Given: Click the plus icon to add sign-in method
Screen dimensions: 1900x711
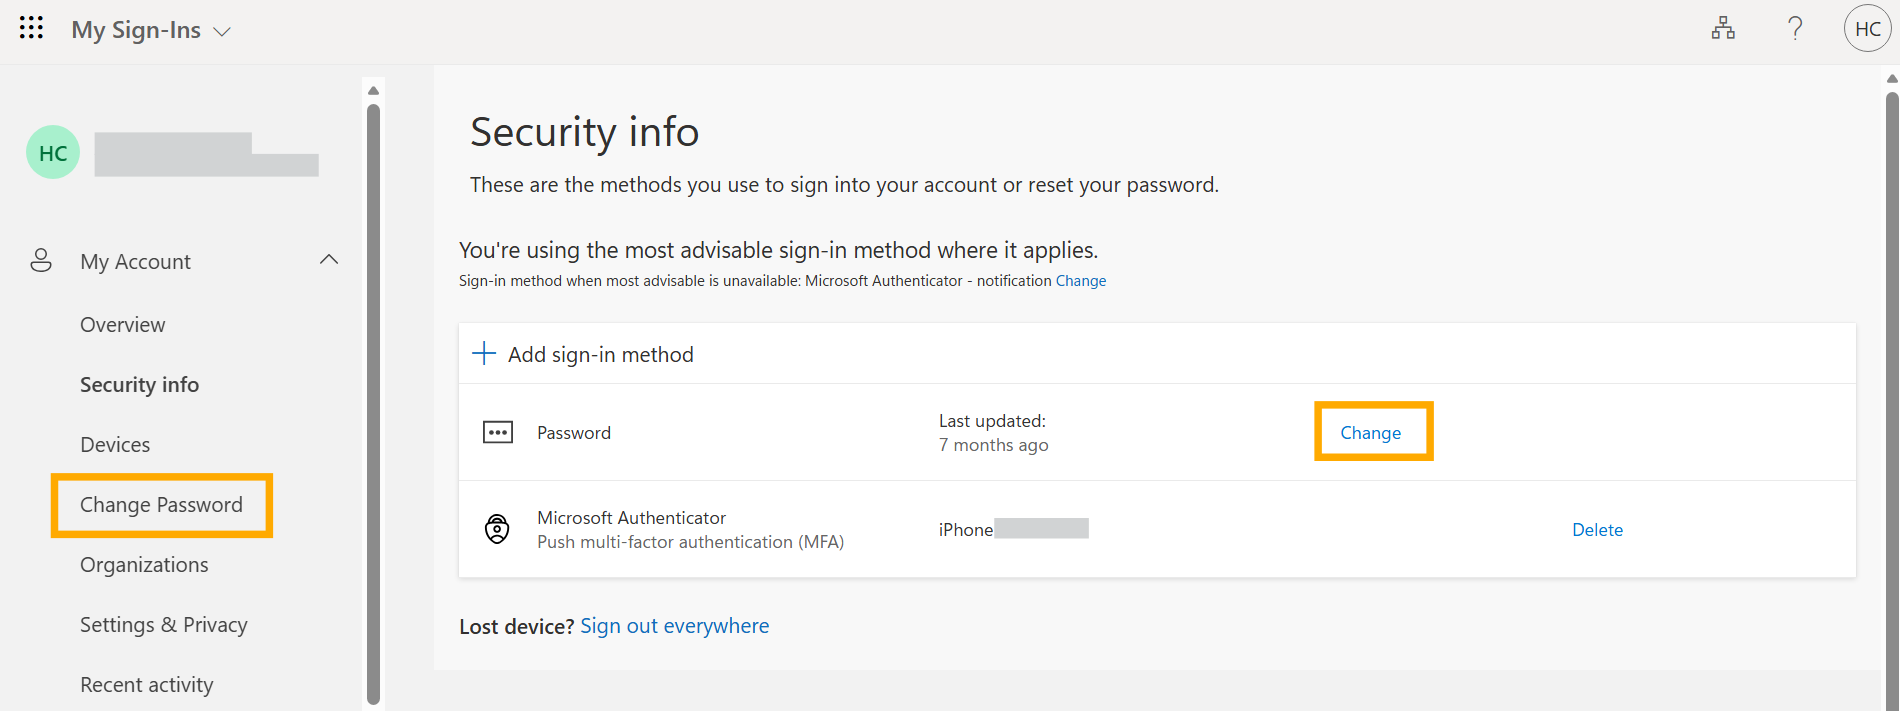Looking at the screenshot, I should coord(484,353).
